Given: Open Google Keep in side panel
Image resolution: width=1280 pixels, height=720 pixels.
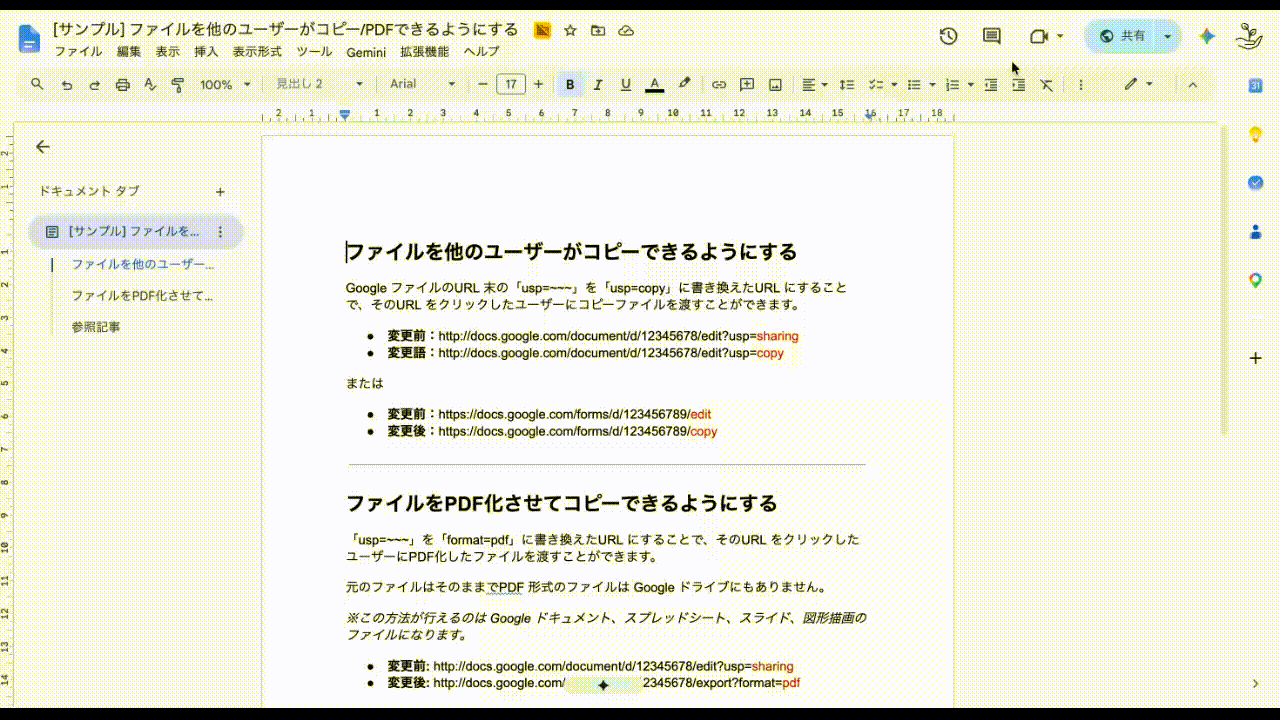Looking at the screenshot, I should pos(1255,134).
